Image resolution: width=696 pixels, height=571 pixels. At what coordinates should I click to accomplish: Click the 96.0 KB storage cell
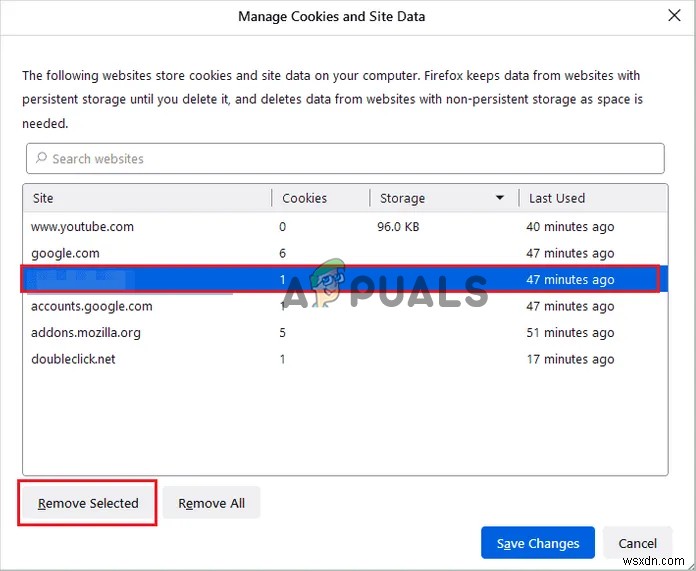tap(398, 226)
